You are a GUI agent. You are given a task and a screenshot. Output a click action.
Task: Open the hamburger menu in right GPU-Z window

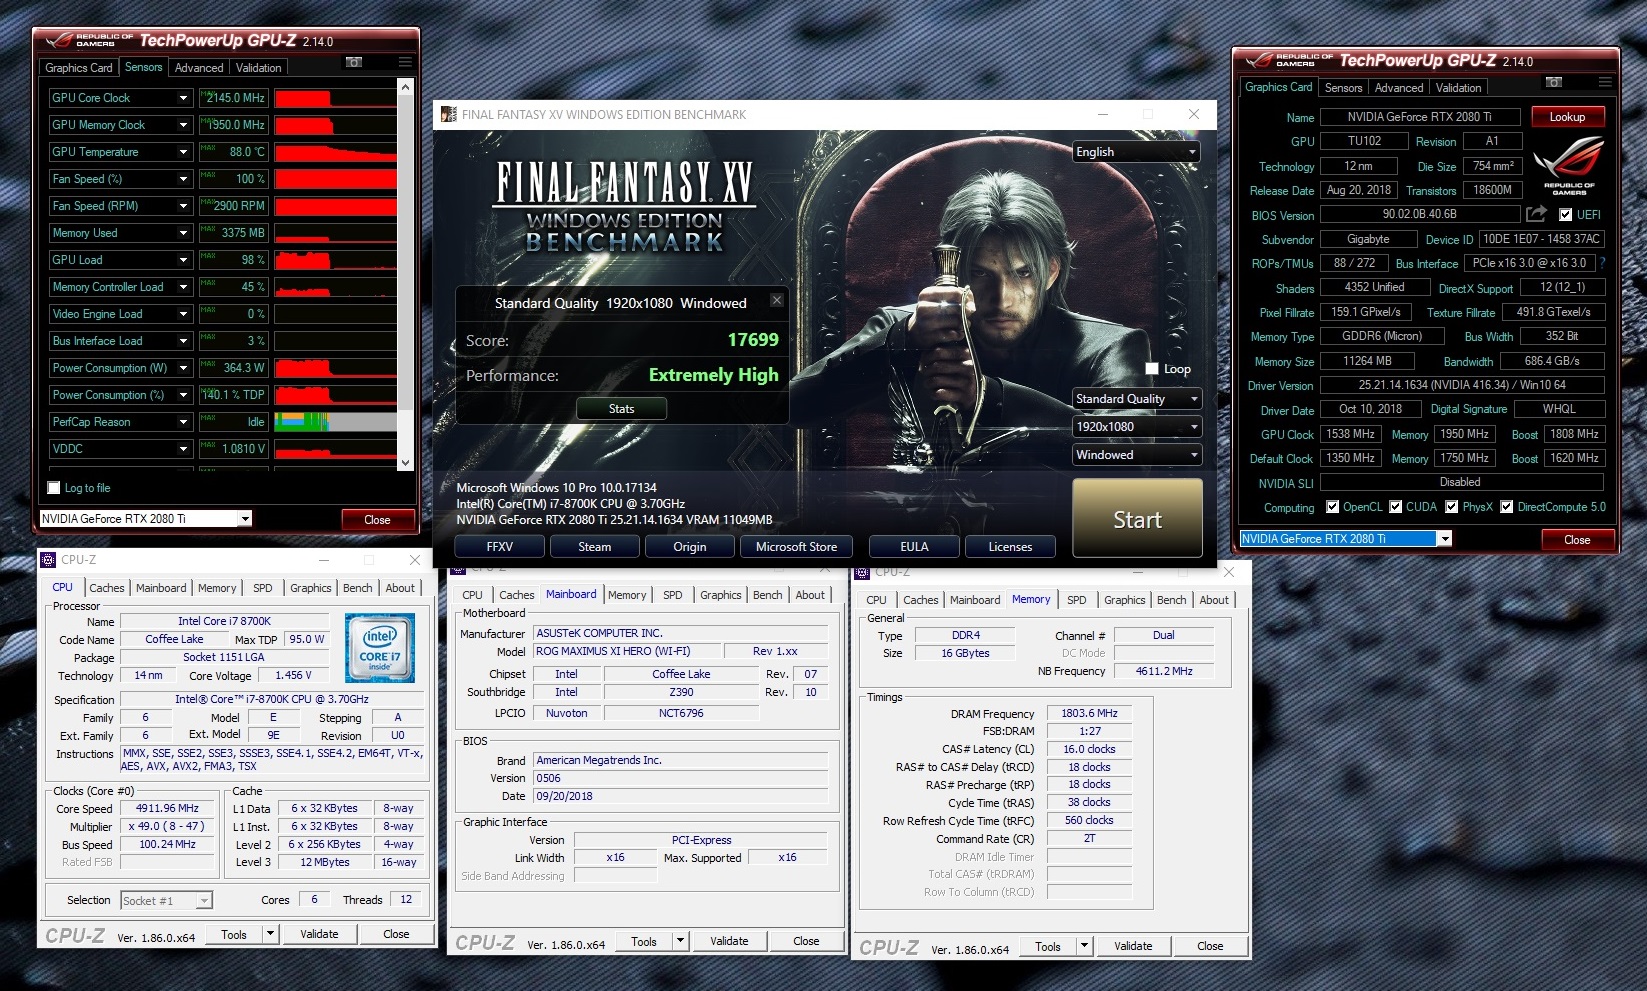click(1605, 82)
